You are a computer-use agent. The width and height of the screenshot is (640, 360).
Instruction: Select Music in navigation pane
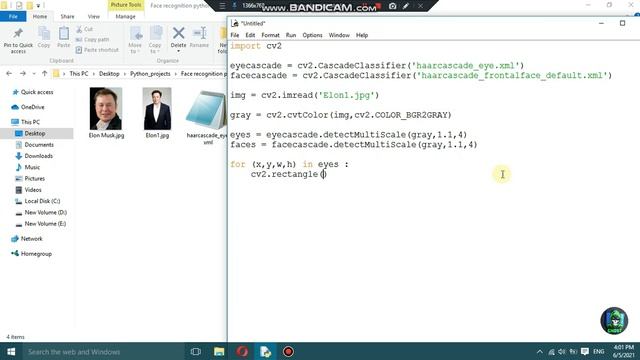(32, 167)
